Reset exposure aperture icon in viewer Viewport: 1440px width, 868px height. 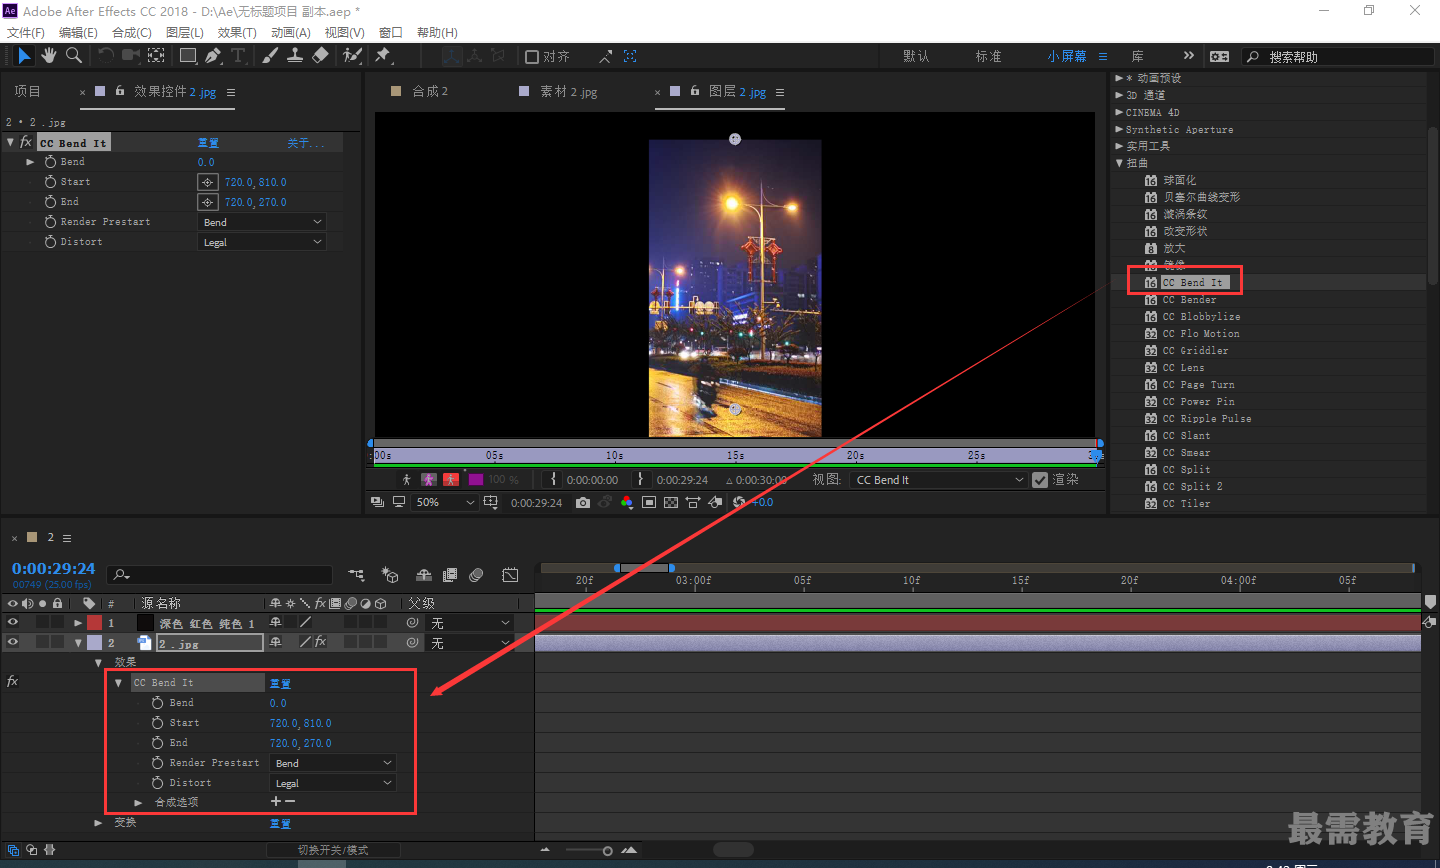pyautogui.click(x=739, y=502)
